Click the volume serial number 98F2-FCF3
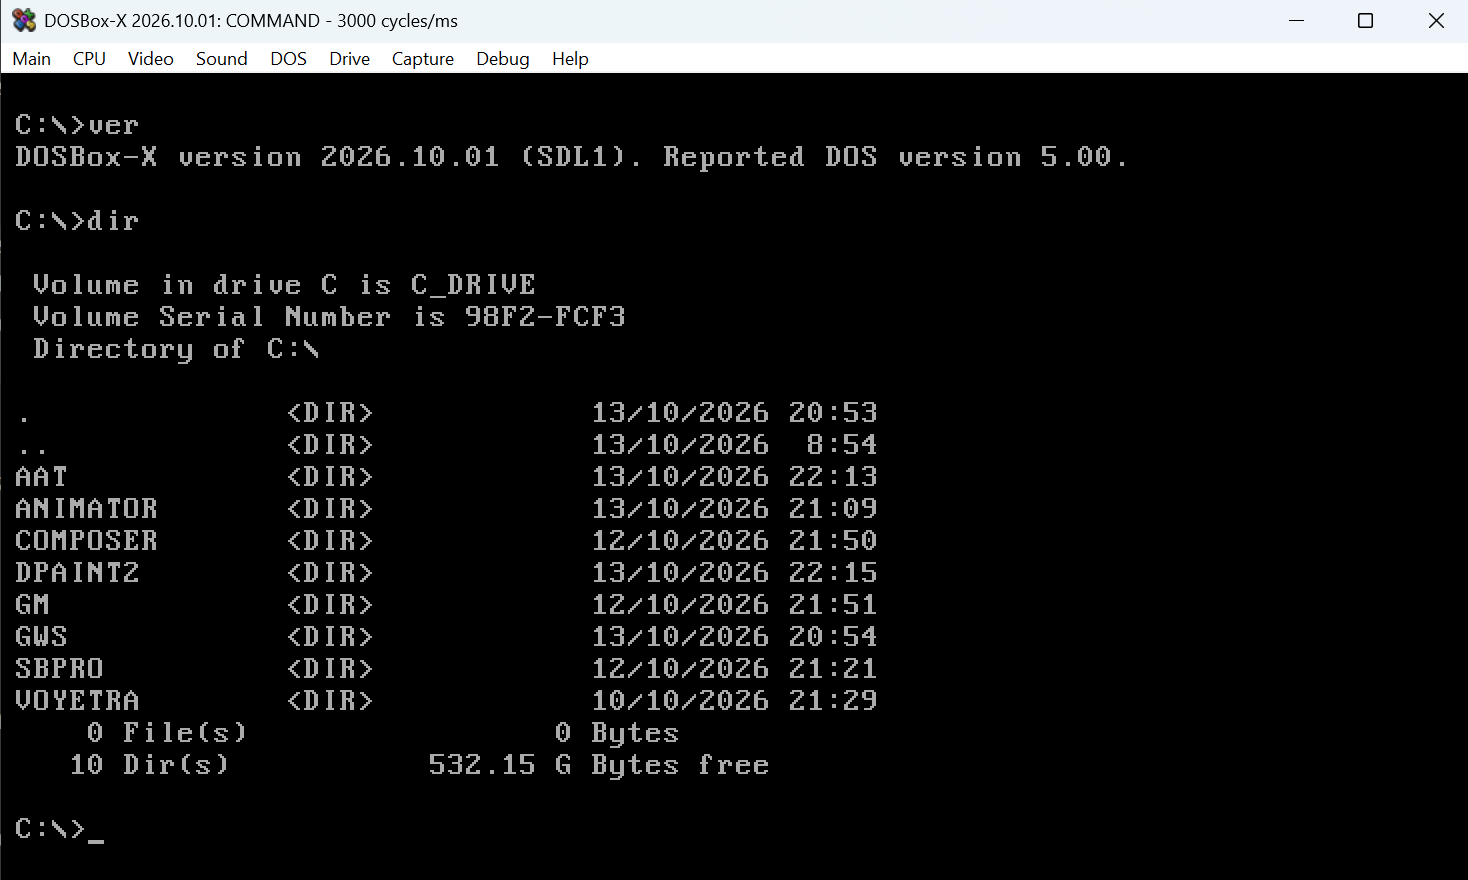Image resolution: width=1468 pixels, height=880 pixels. [545, 317]
